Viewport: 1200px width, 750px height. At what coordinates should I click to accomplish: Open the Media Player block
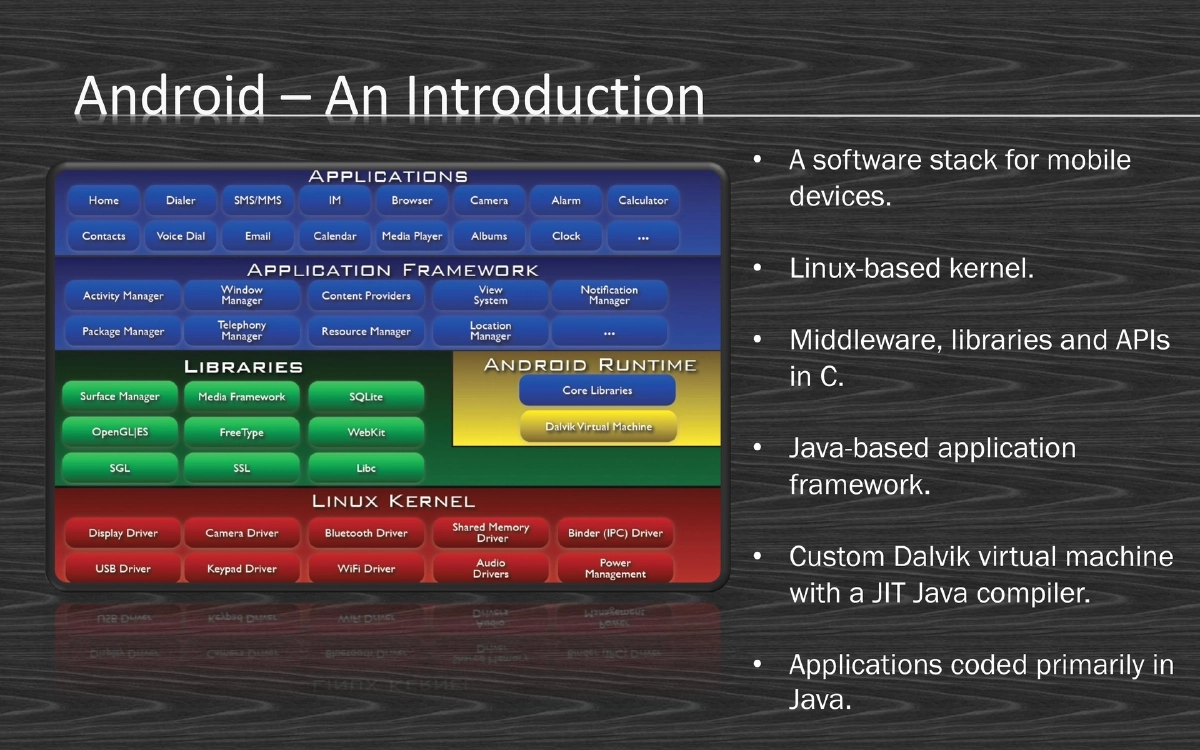(411, 236)
